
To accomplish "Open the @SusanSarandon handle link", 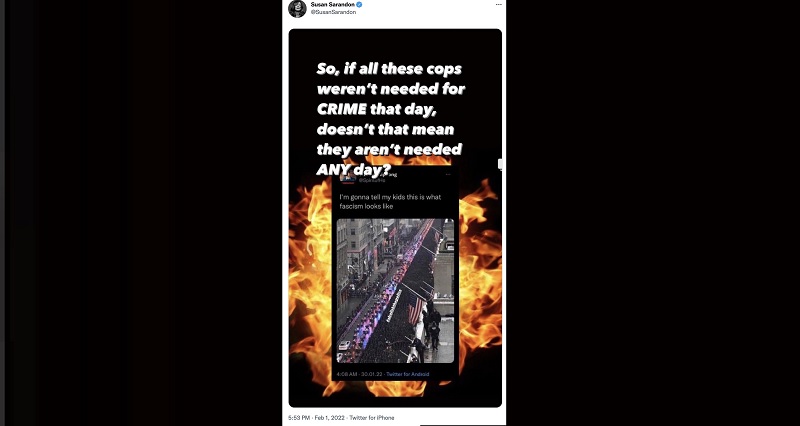I will [333, 12].
